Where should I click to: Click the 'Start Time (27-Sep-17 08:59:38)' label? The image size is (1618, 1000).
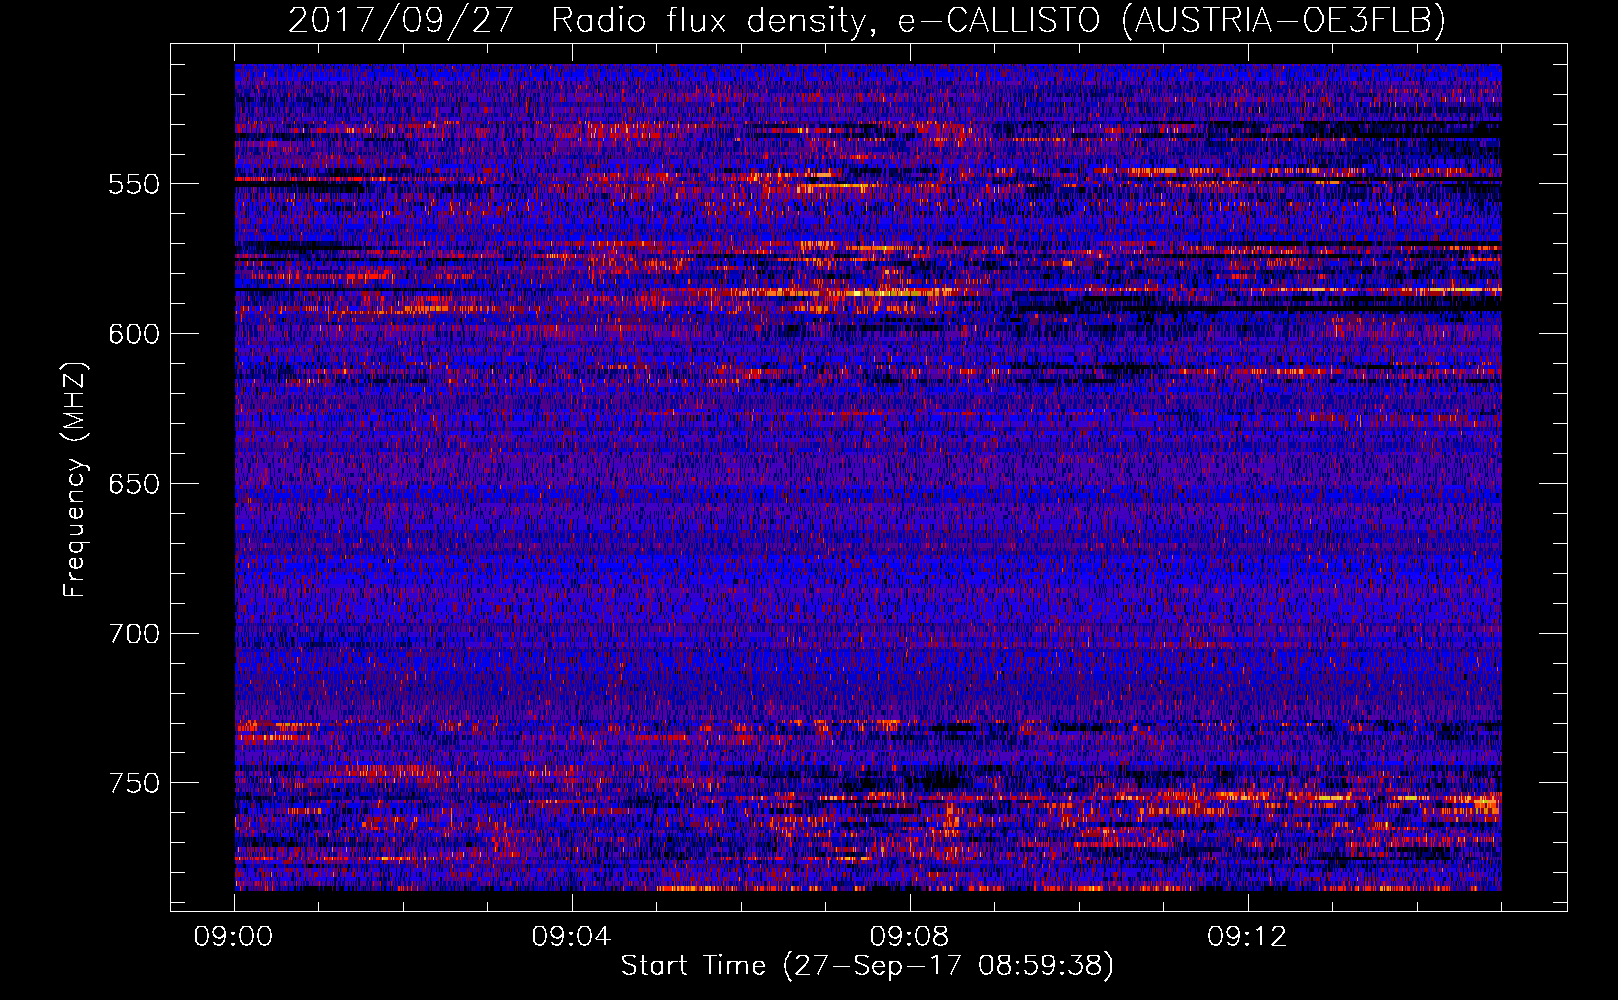pyautogui.click(x=867, y=966)
